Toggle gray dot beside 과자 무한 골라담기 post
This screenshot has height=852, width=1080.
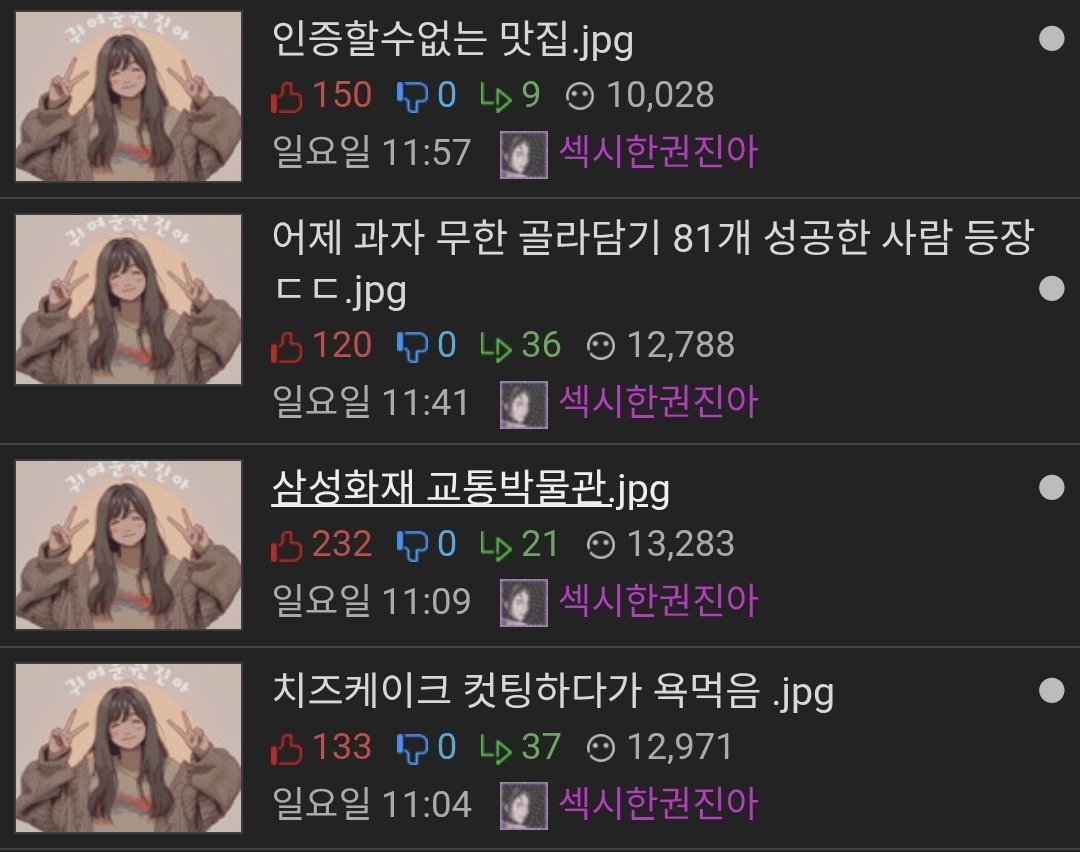[x=1051, y=289]
